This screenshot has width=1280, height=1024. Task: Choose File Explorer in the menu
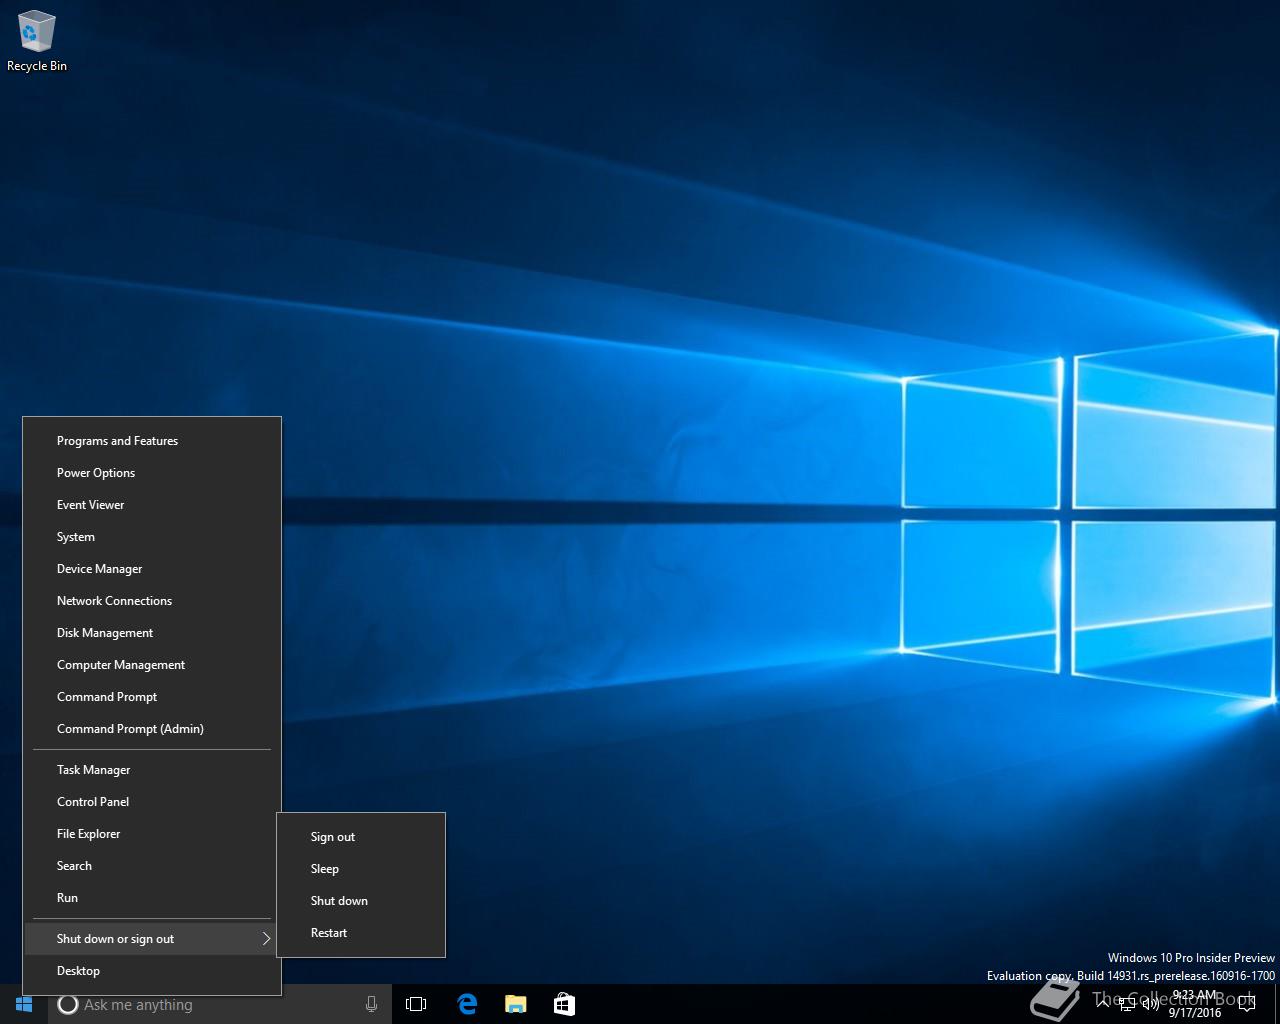click(152, 834)
